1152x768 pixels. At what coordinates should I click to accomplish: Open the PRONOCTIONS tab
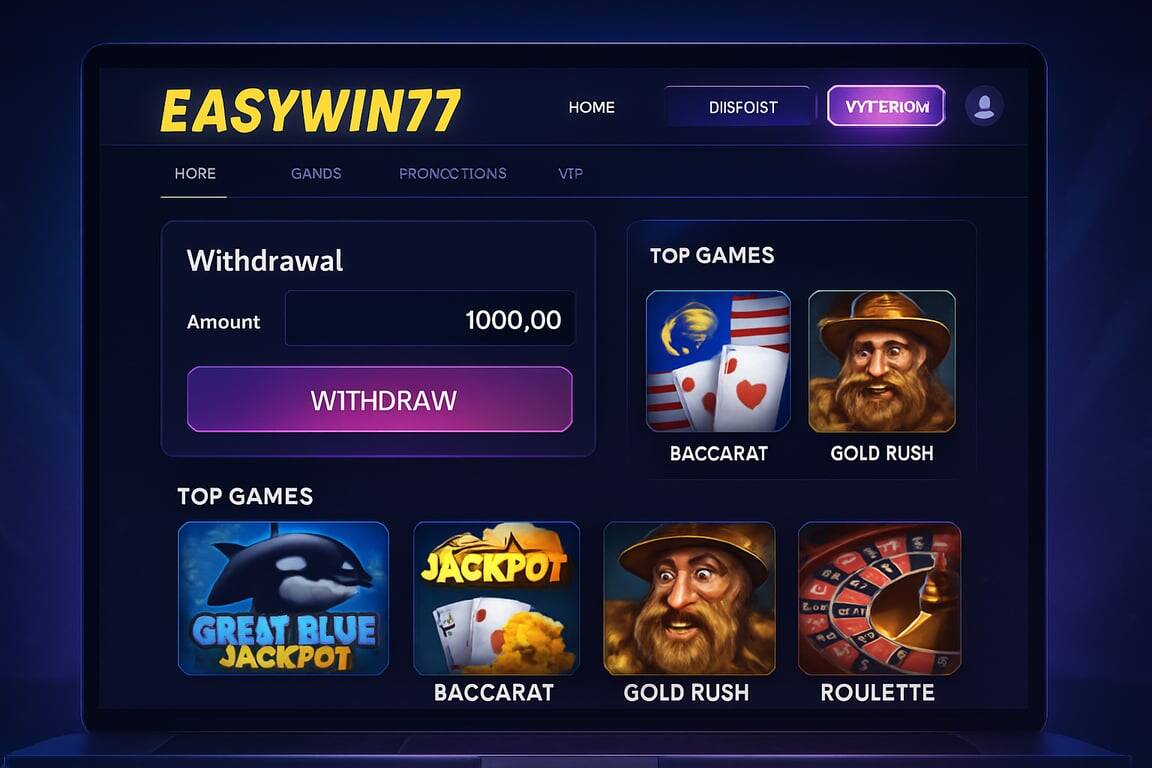pos(453,173)
